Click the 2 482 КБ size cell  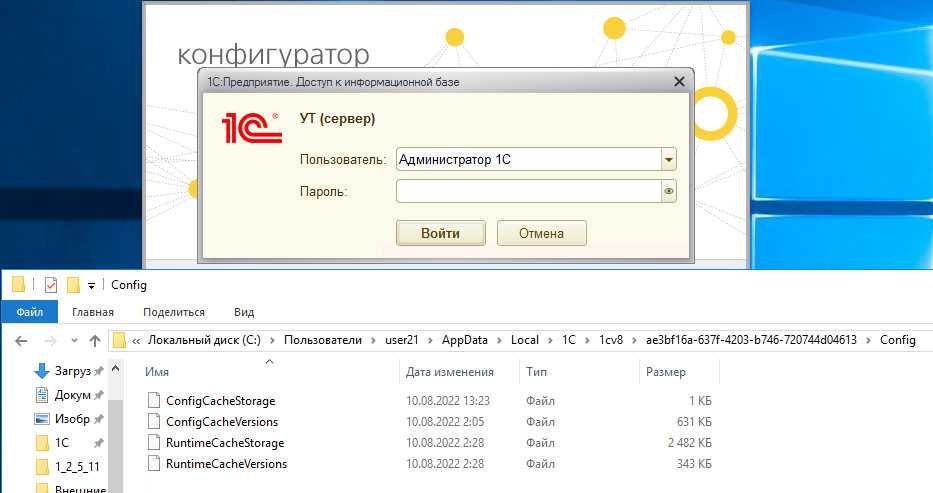tap(689, 443)
